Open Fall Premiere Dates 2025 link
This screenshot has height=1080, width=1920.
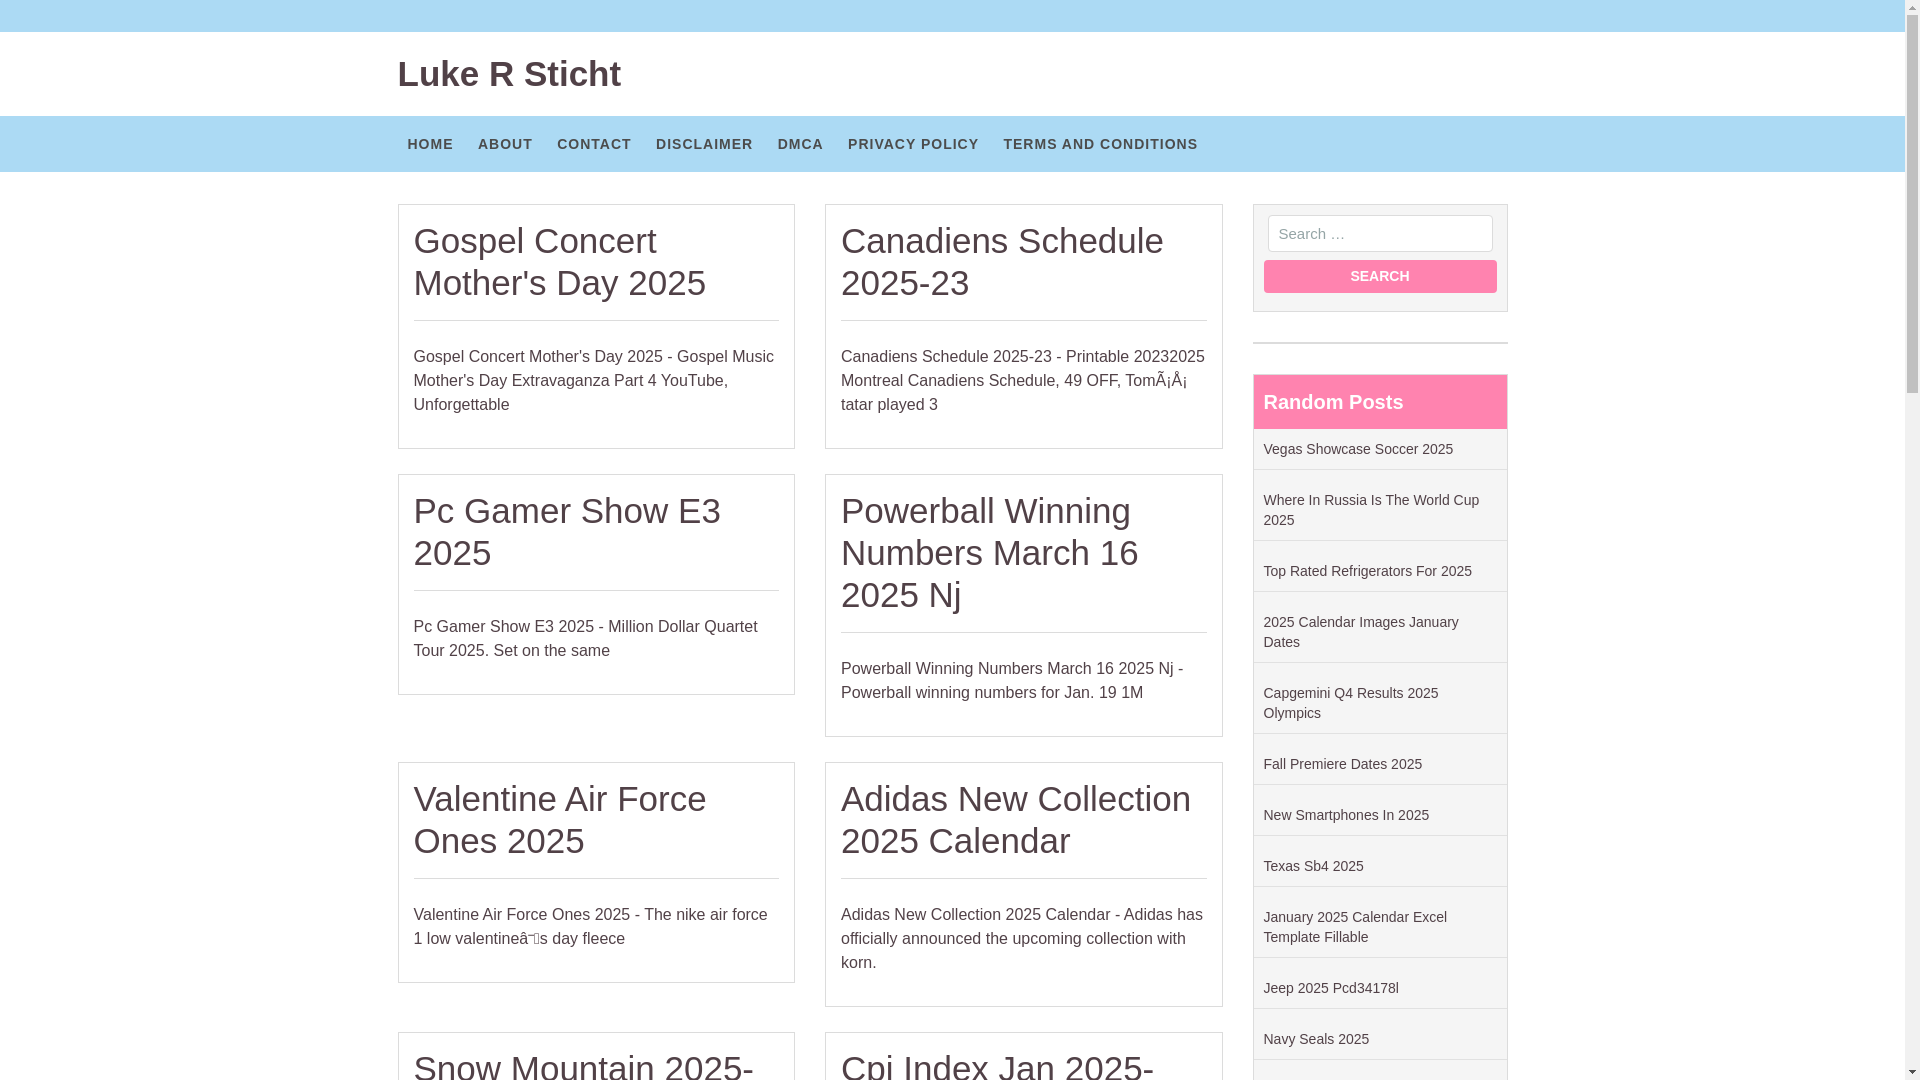coord(1342,764)
